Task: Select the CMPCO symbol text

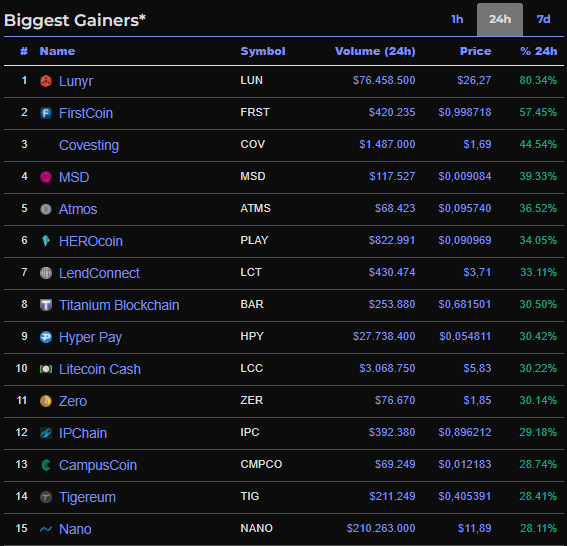Action: (x=261, y=464)
